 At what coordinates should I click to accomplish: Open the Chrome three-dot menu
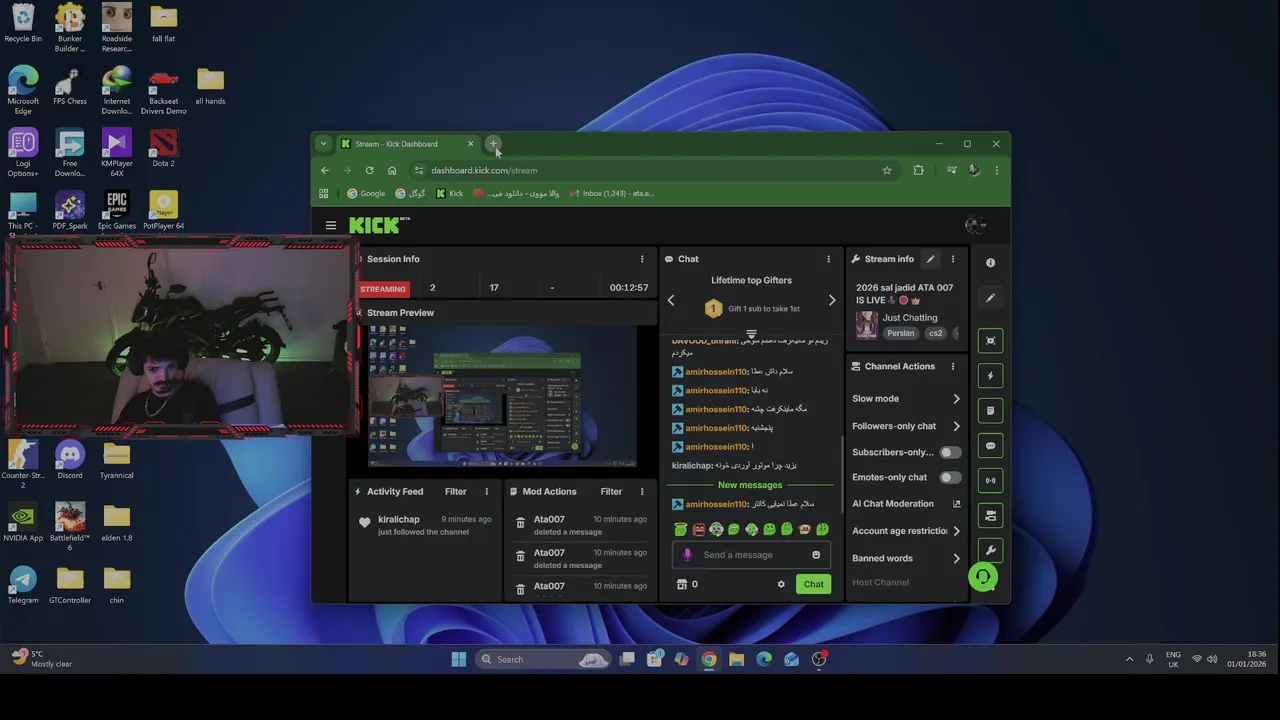point(996,171)
